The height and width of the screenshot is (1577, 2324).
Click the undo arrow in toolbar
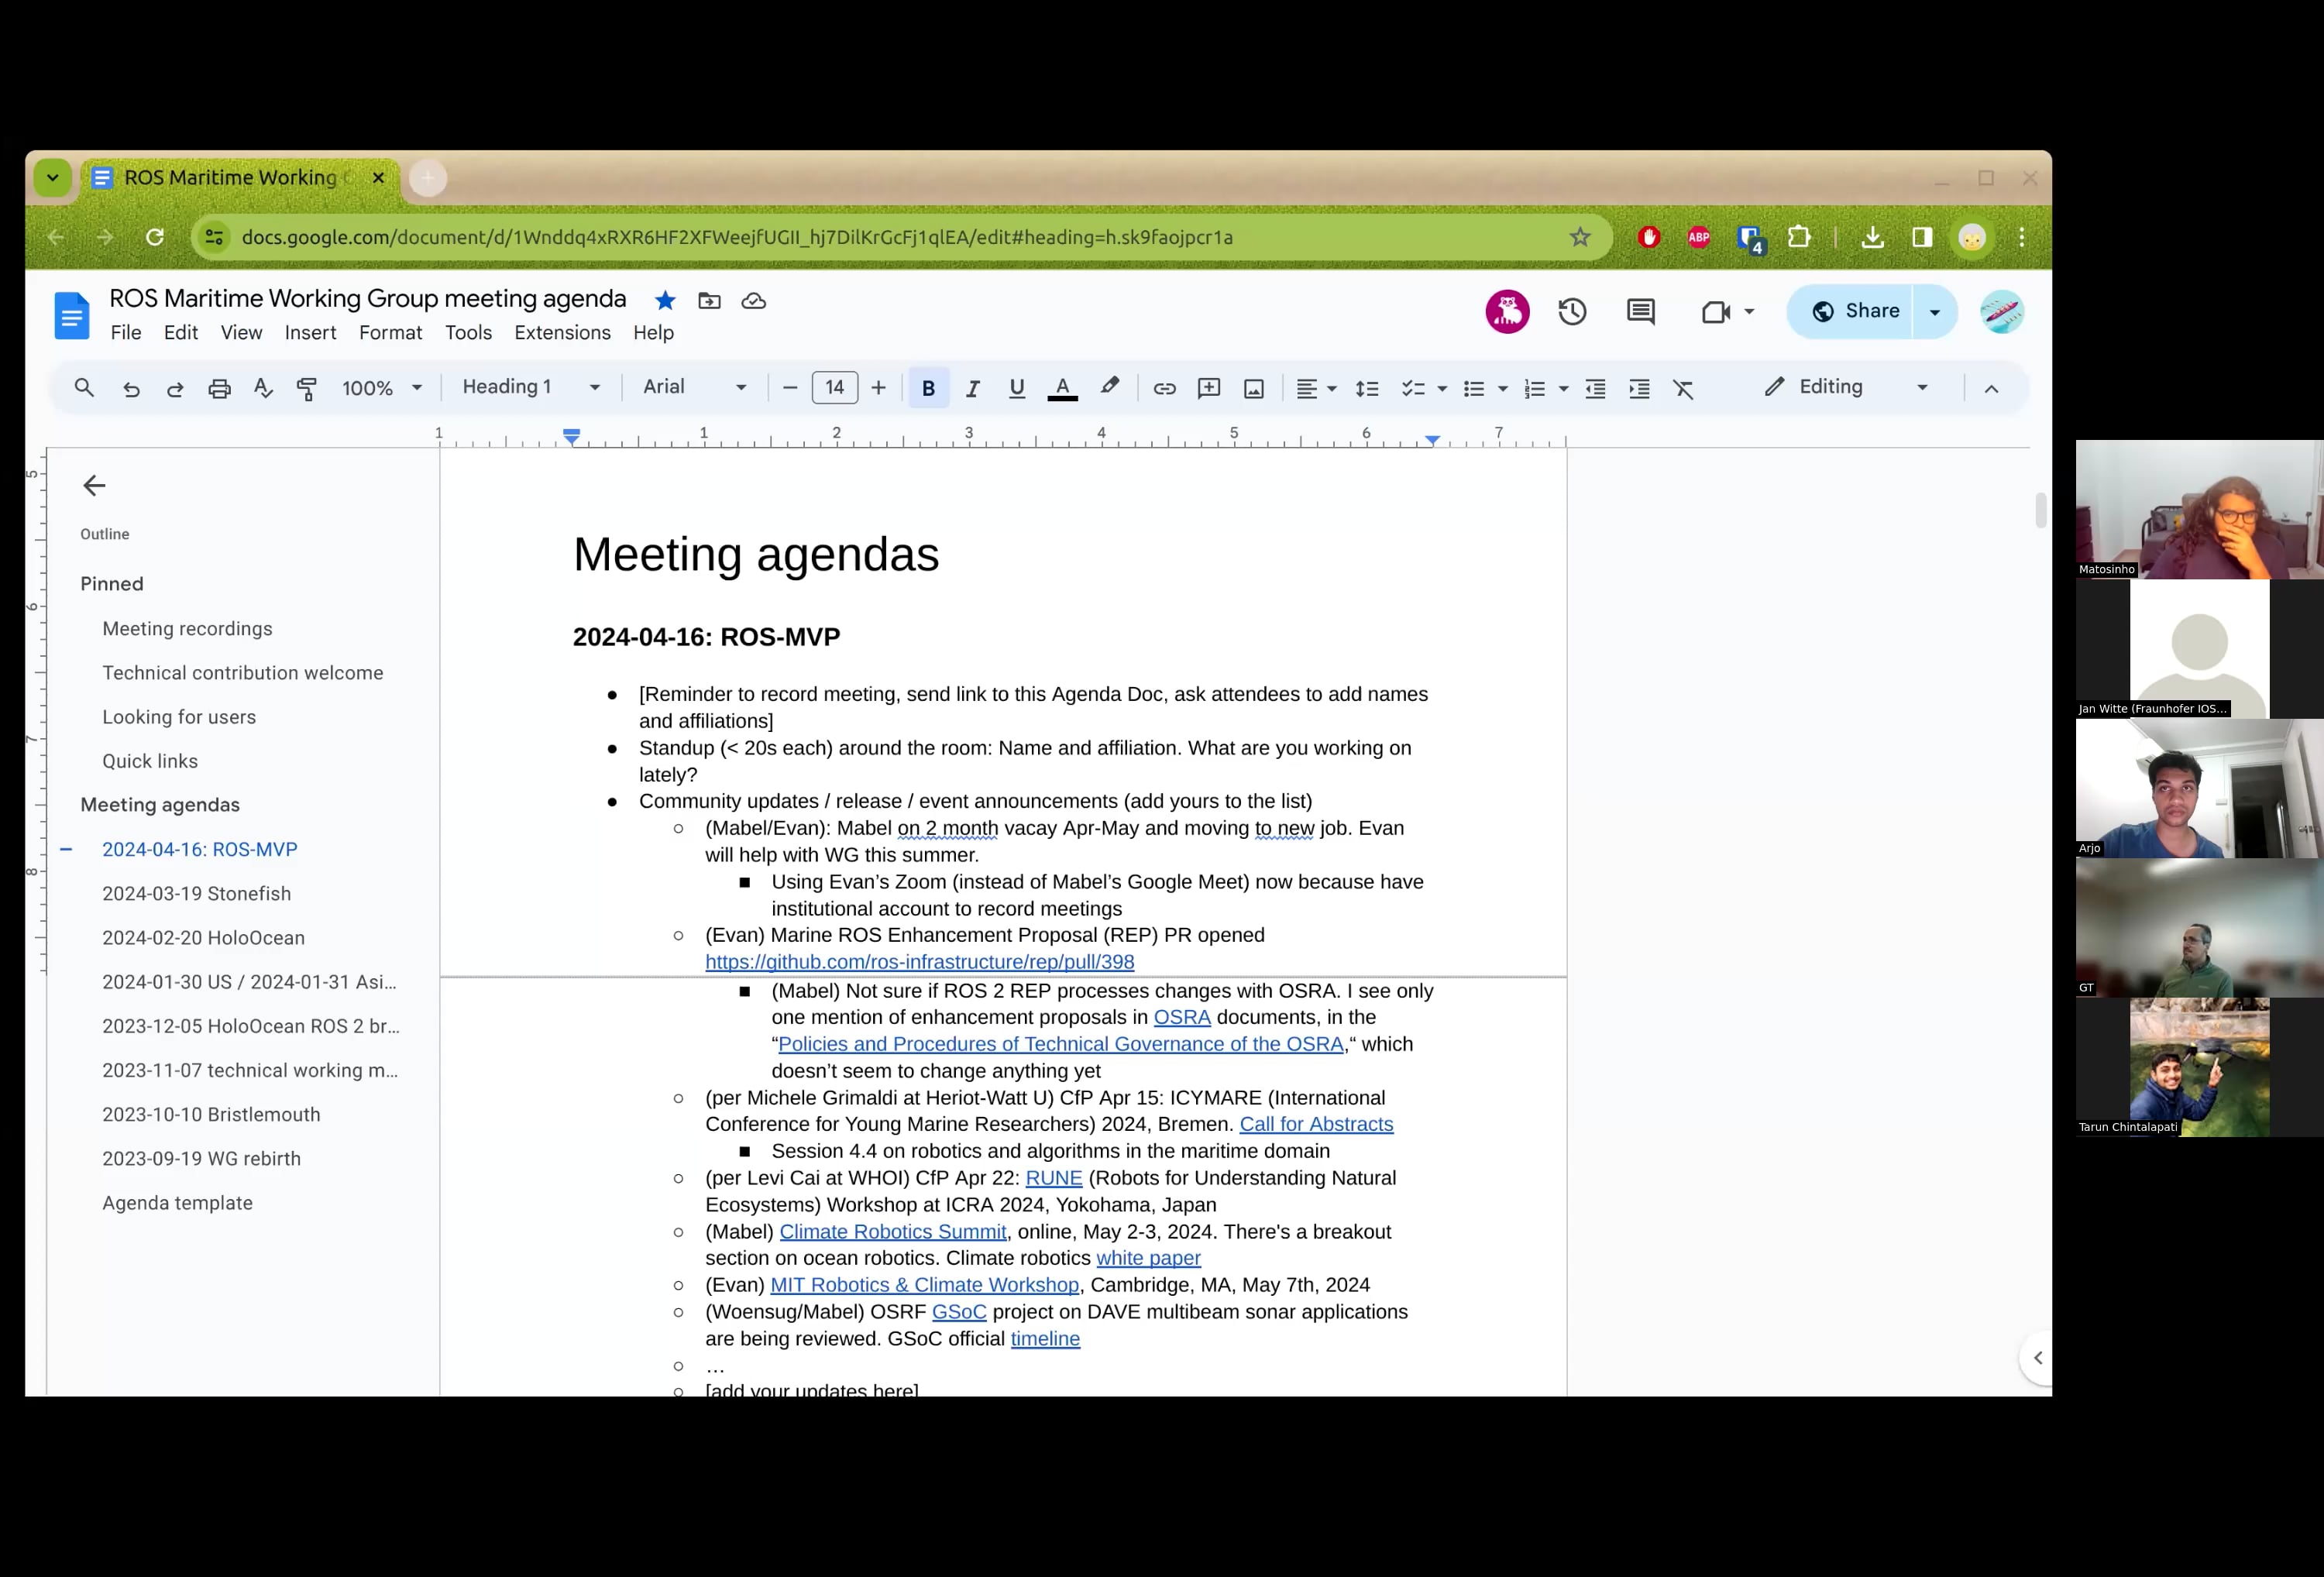coord(131,389)
